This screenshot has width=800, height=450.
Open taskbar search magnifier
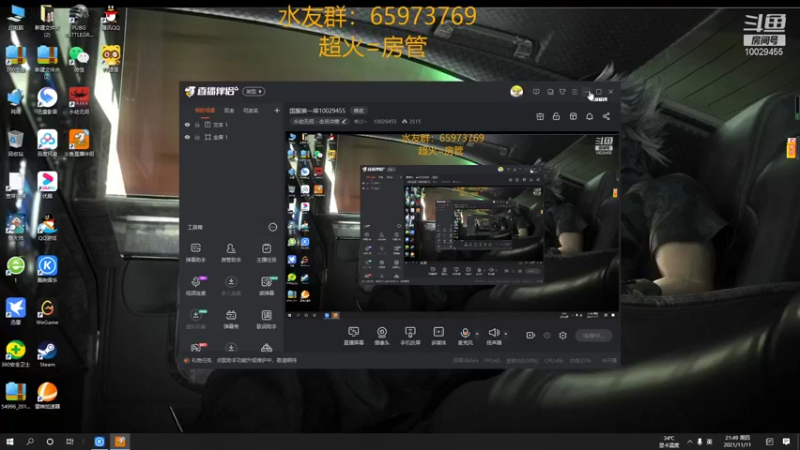[30, 441]
